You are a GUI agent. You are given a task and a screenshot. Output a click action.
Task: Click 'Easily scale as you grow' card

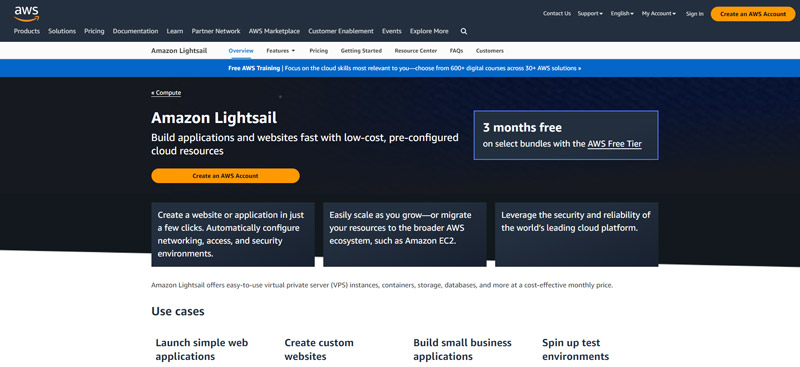[x=405, y=234]
